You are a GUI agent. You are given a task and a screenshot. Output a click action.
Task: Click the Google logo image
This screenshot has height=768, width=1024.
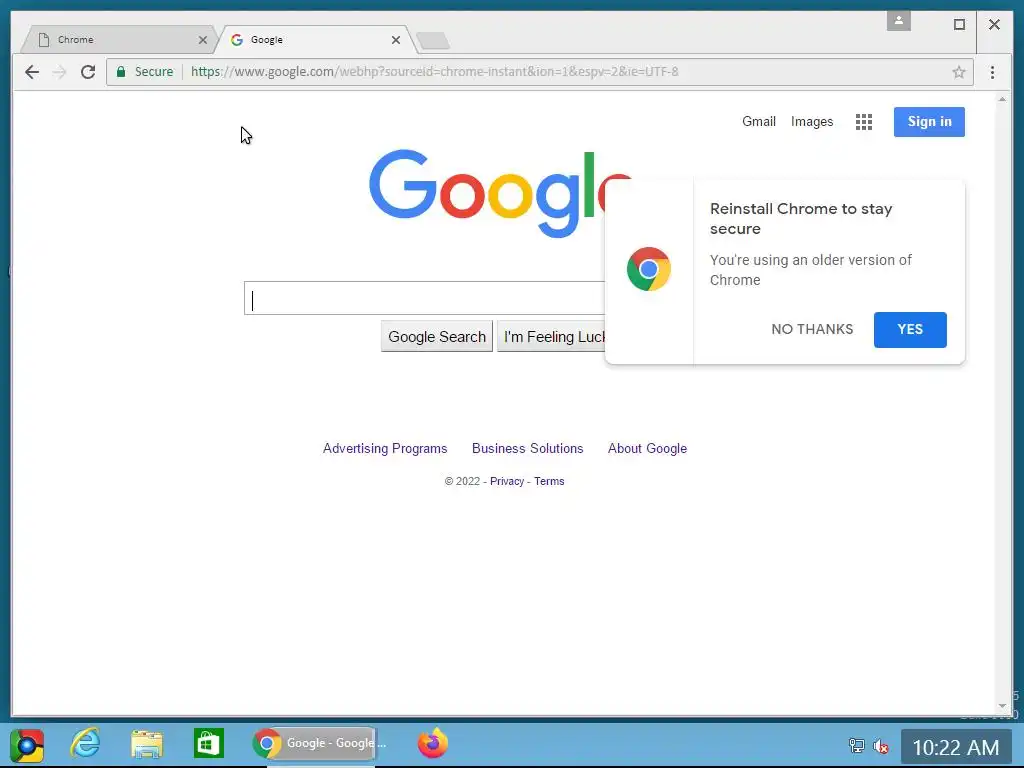tap(500, 194)
